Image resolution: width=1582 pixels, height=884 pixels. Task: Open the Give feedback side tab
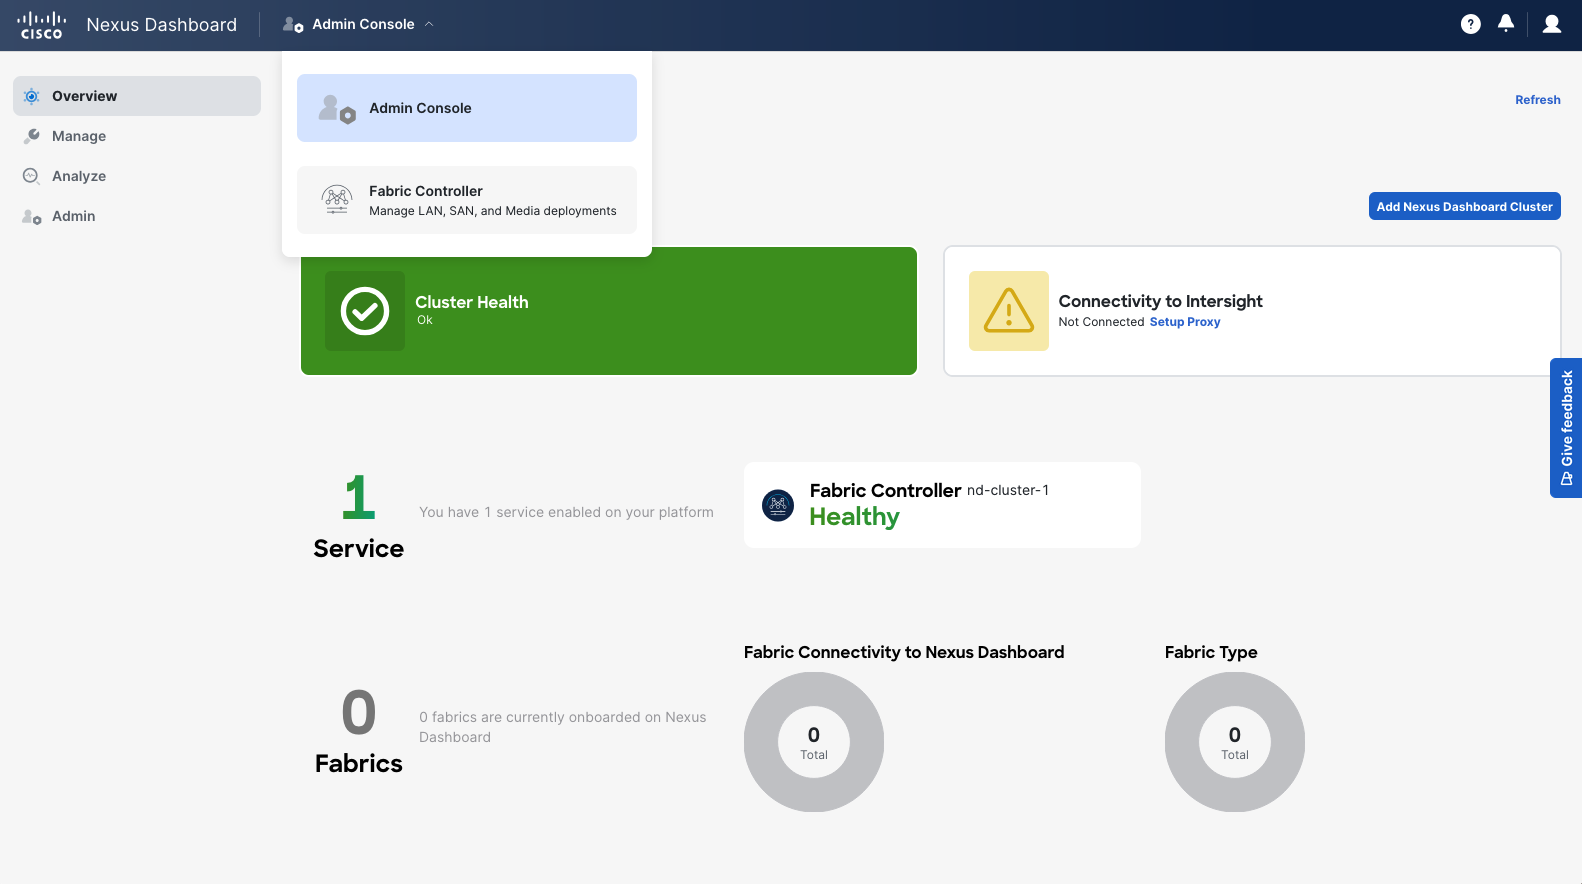1566,427
